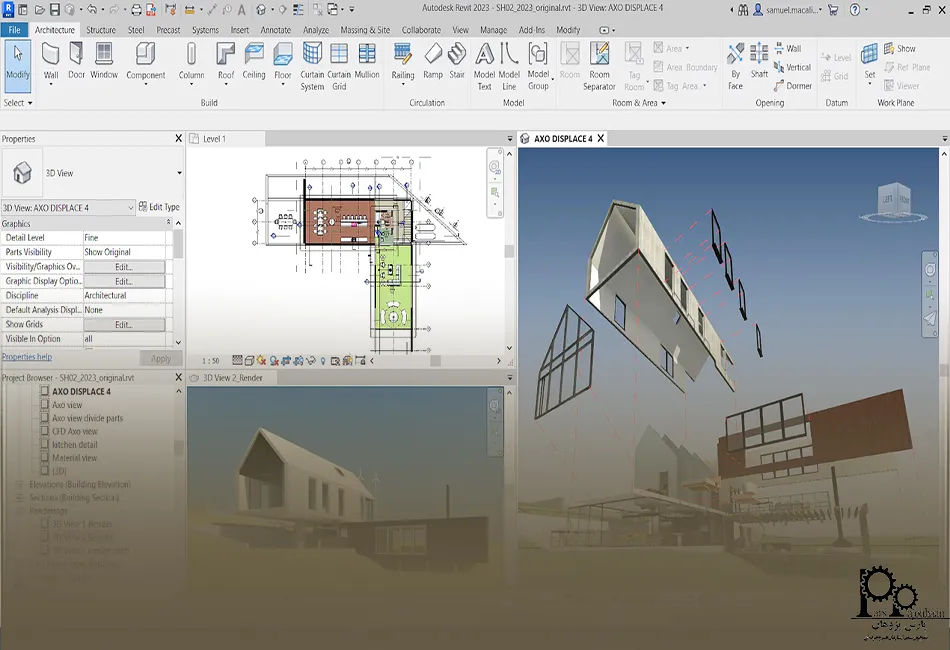Viewport: 950px width, 650px height.
Task: Open the kitchen detail view in browser
Action: tap(75, 444)
